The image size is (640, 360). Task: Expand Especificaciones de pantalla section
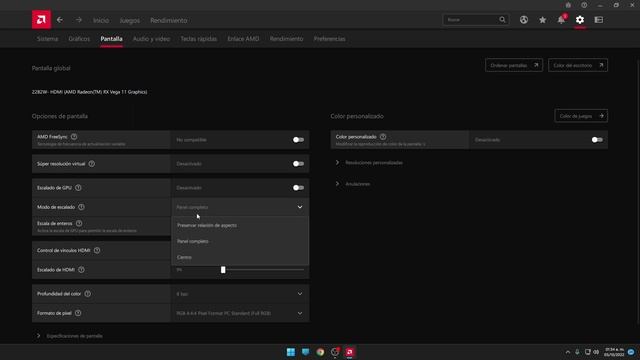pos(70,336)
